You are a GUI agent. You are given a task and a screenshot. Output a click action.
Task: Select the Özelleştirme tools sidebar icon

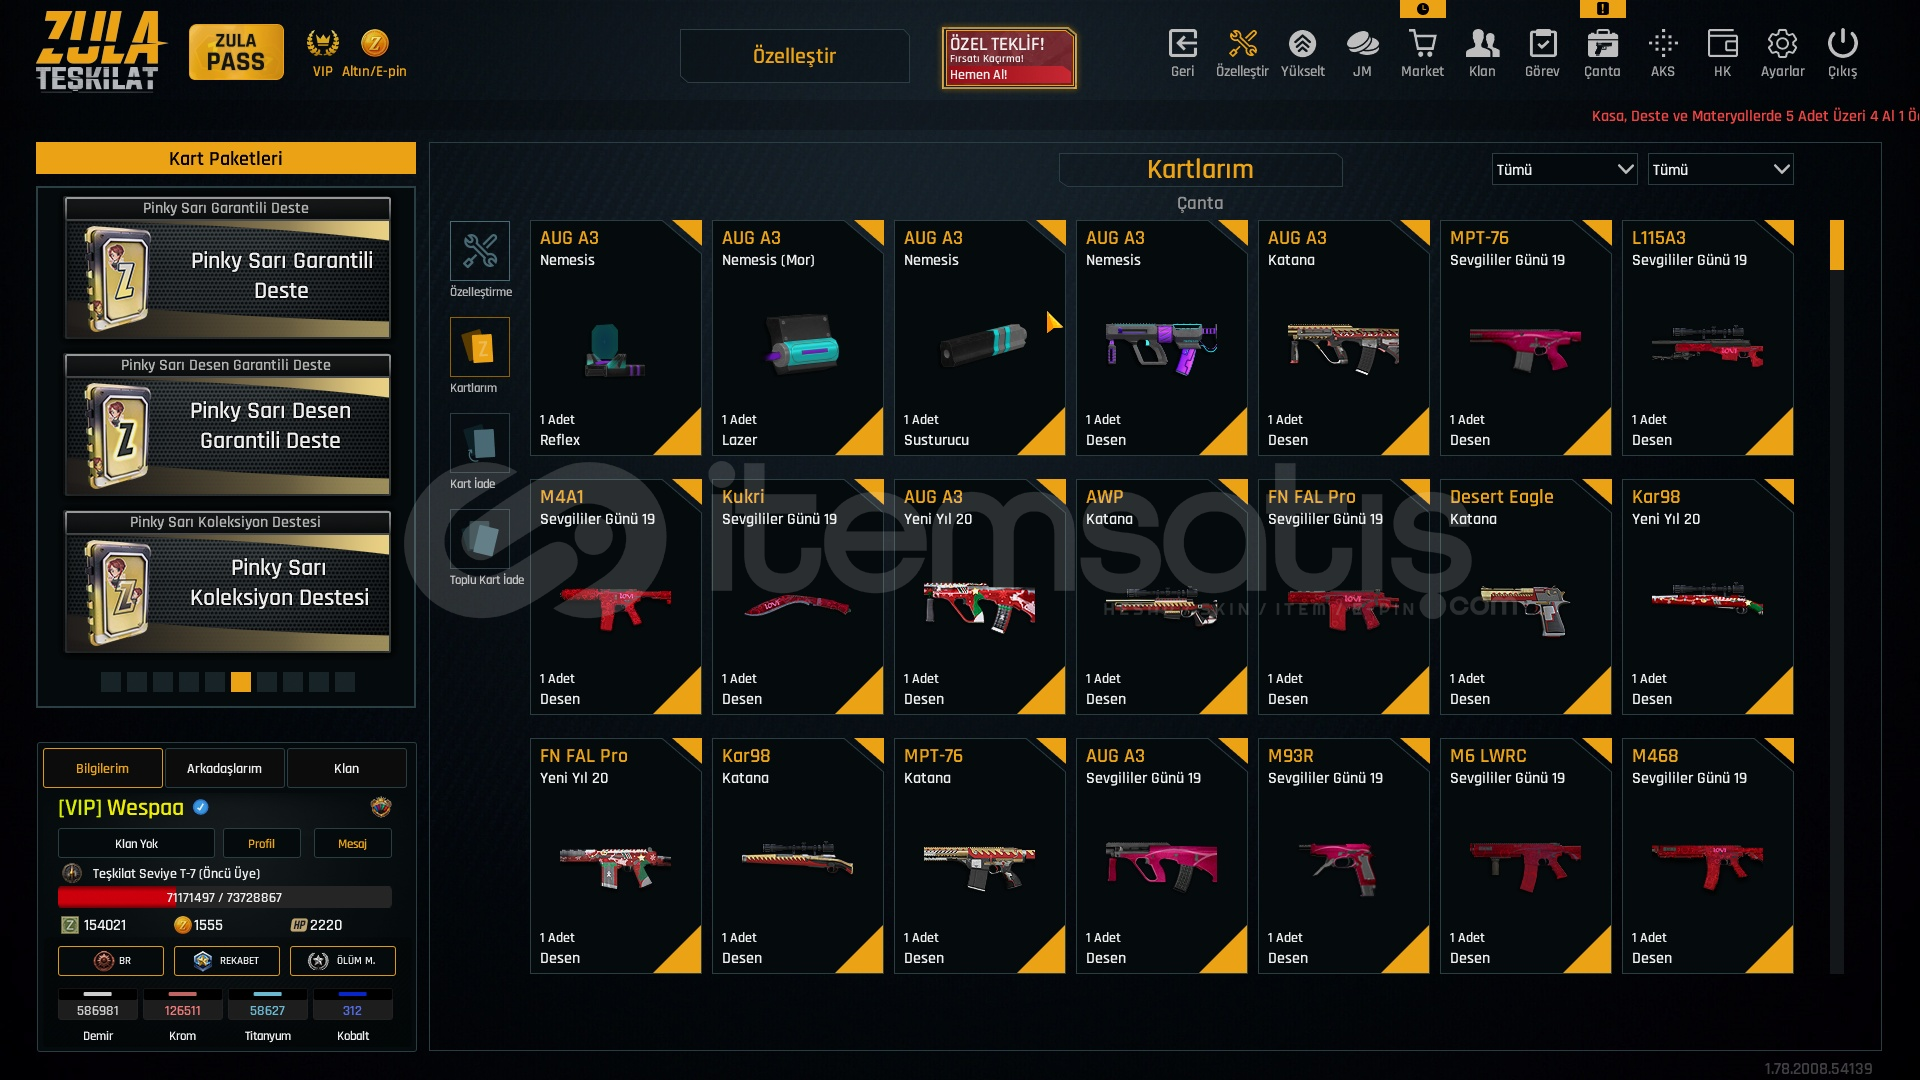(480, 251)
